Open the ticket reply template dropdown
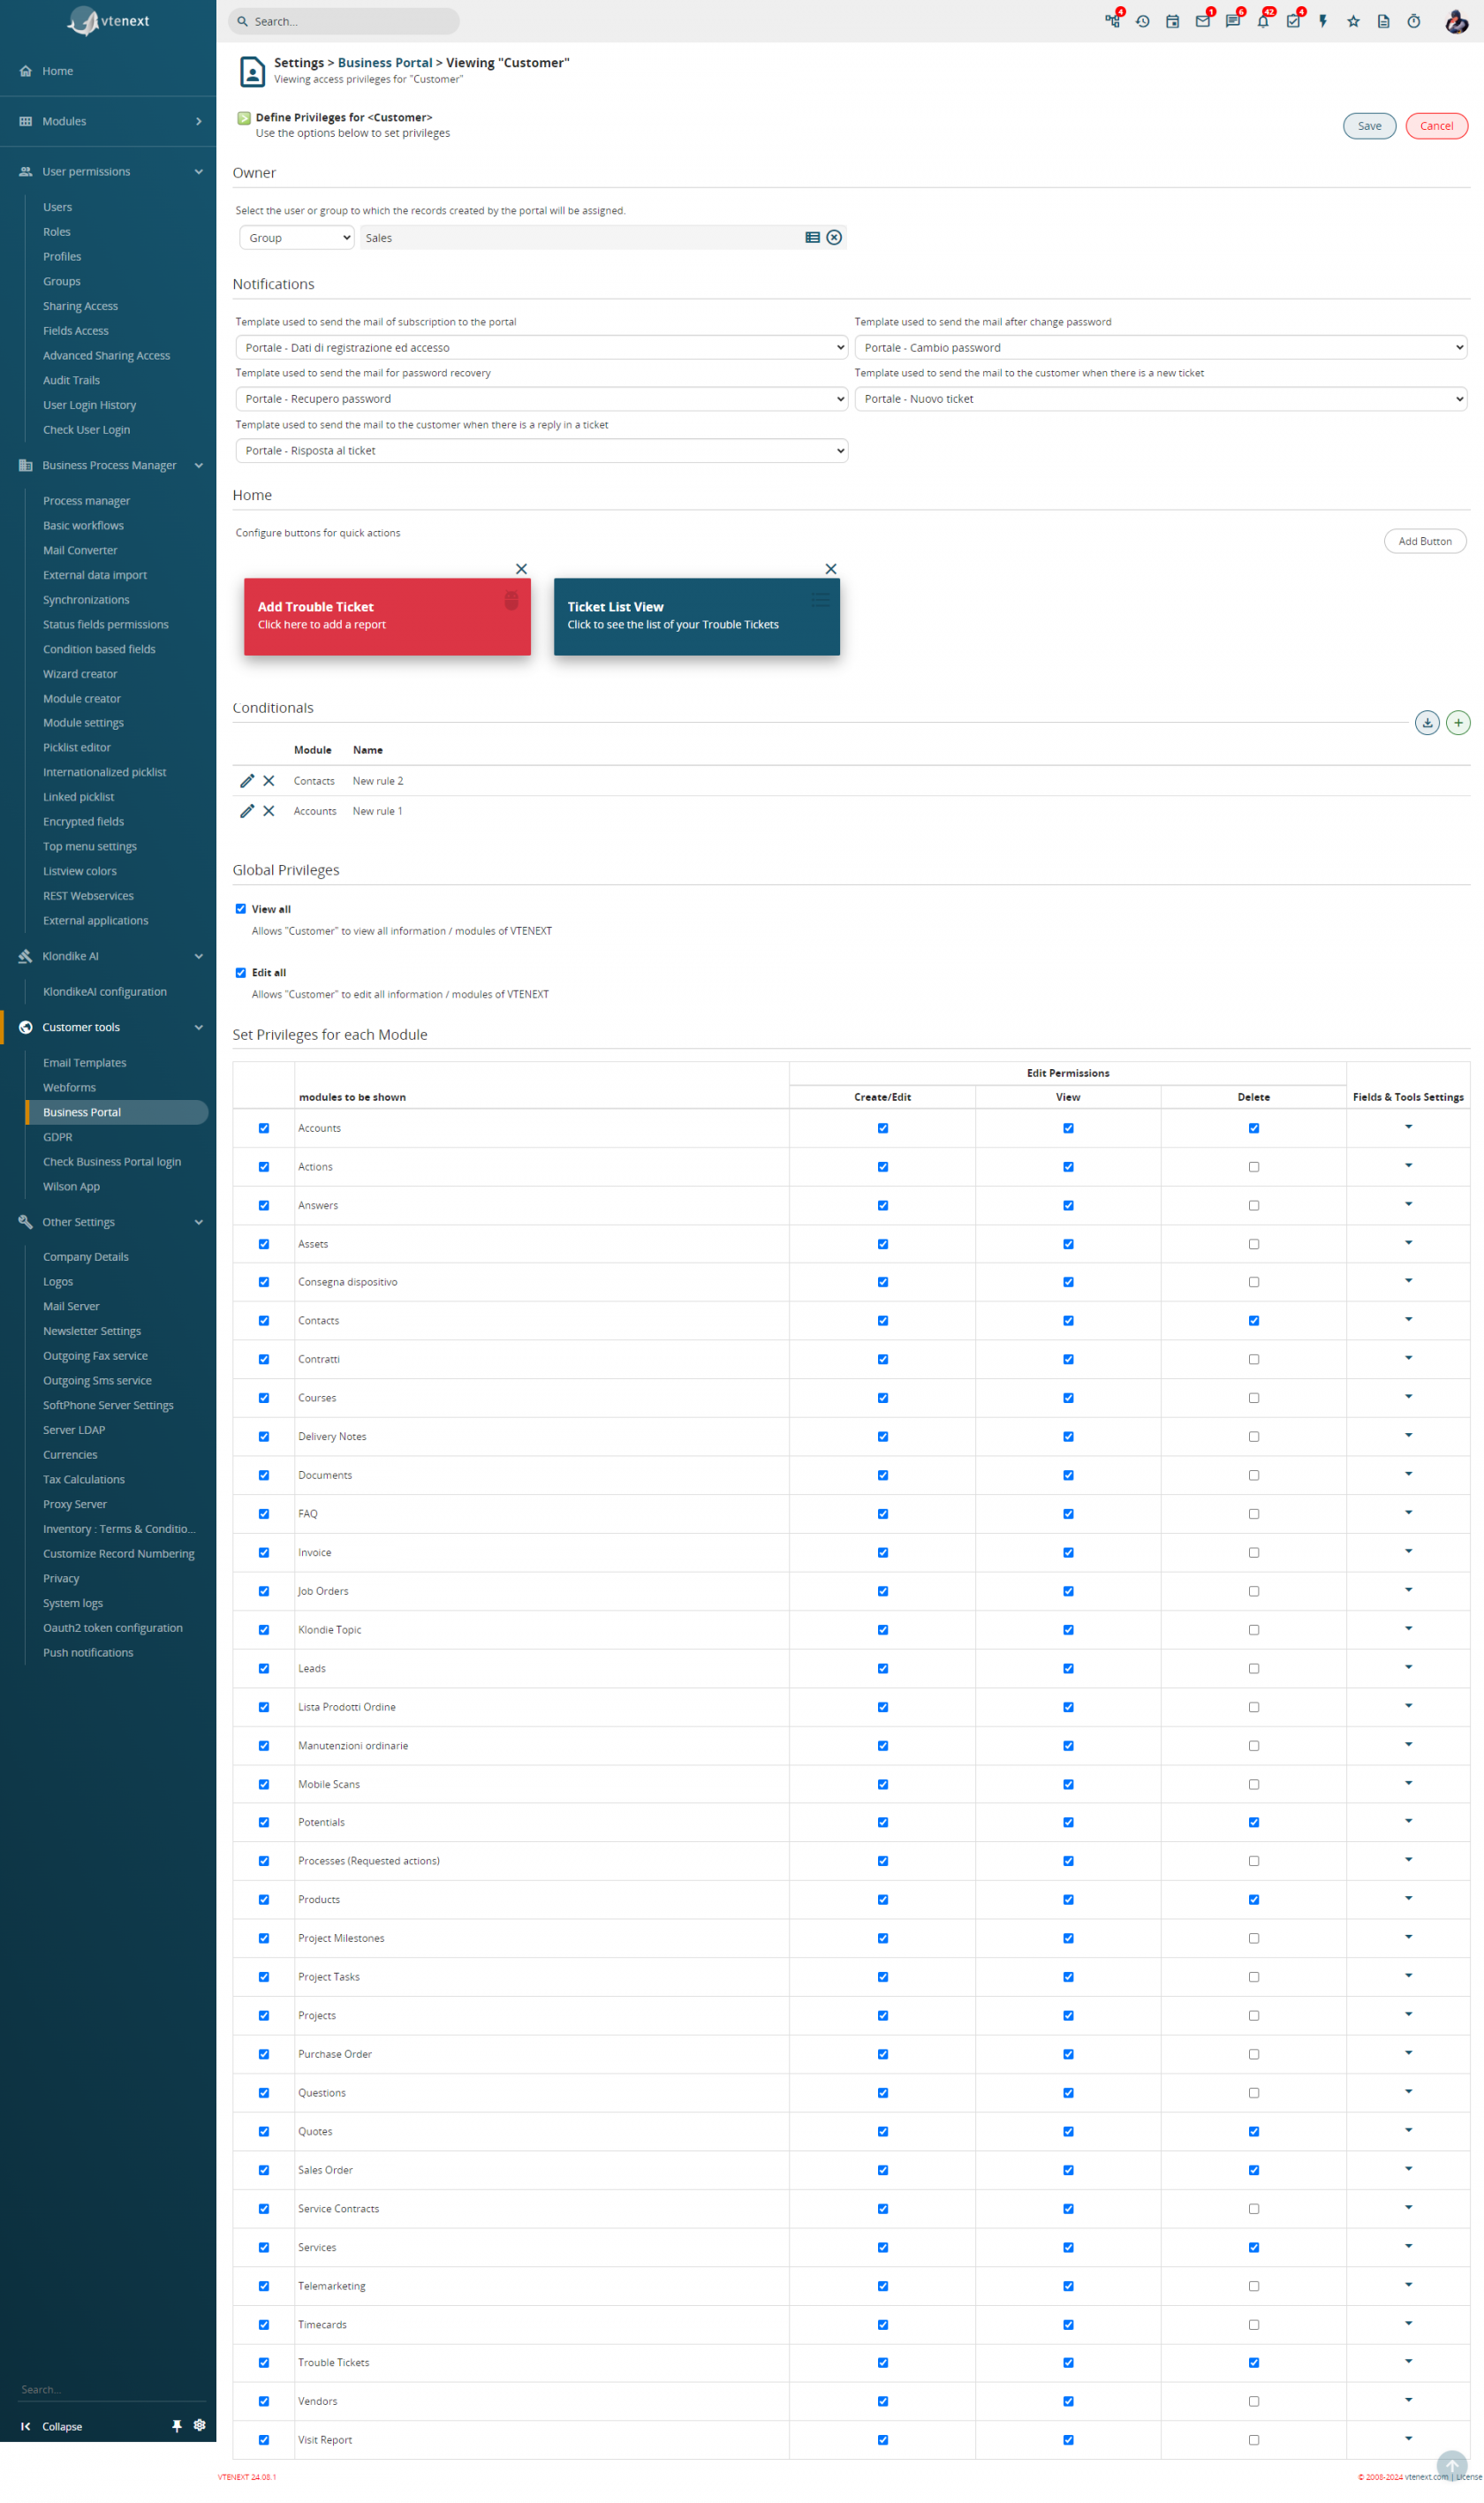The width and height of the screenshot is (1484, 2503). pyautogui.click(x=541, y=451)
